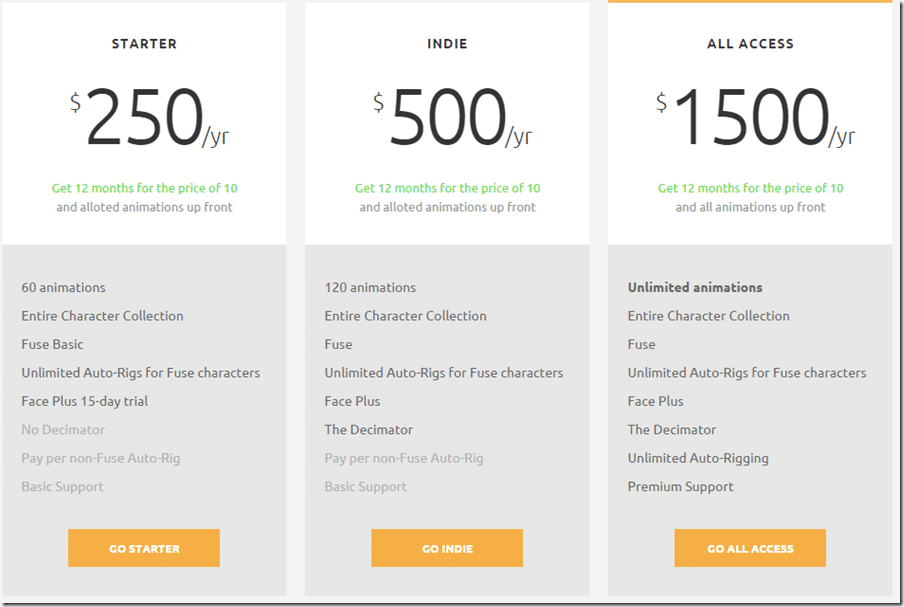Click the $250/yr Starter price
Viewport: 904px width, 607px height.
149,117
